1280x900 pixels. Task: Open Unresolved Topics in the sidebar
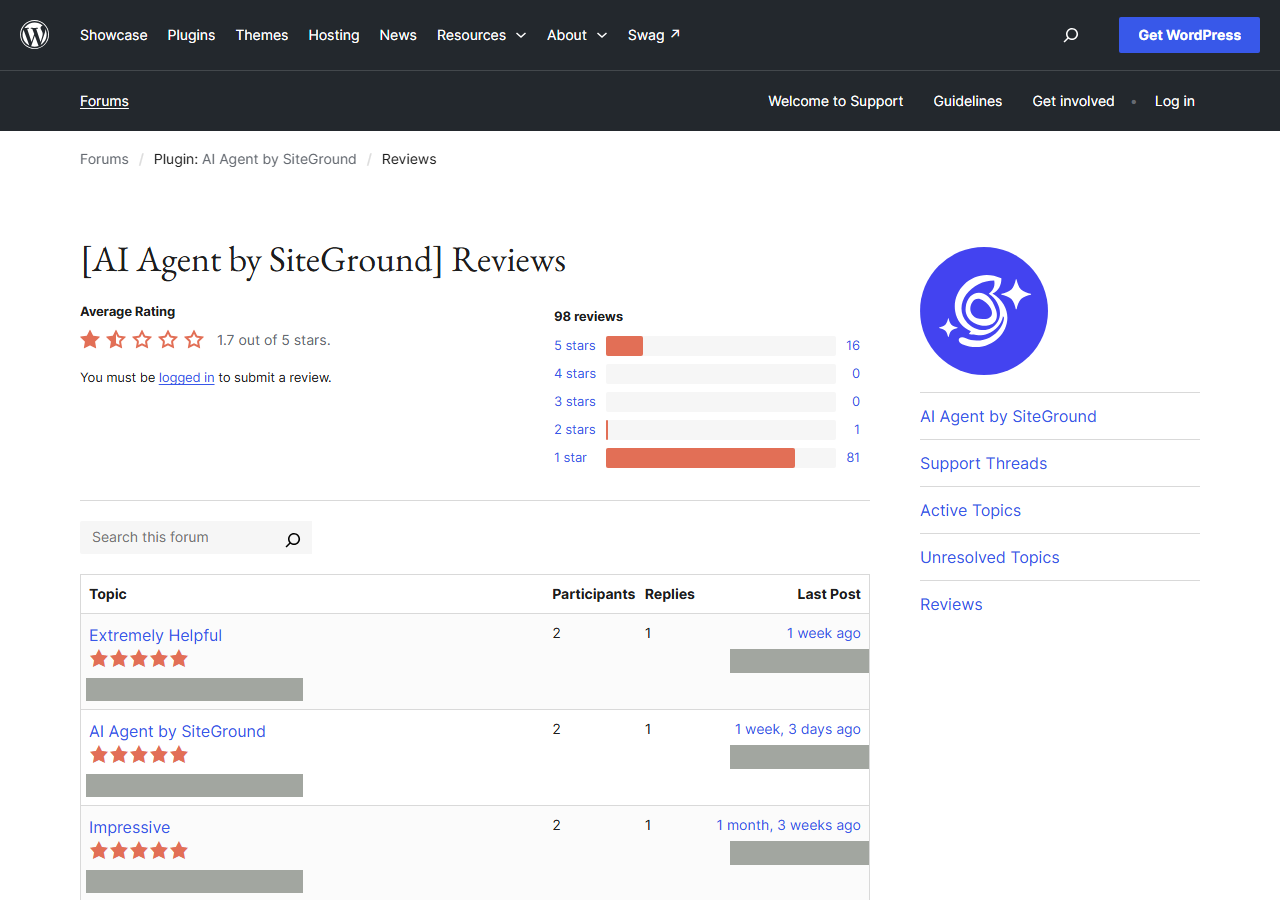[990, 557]
